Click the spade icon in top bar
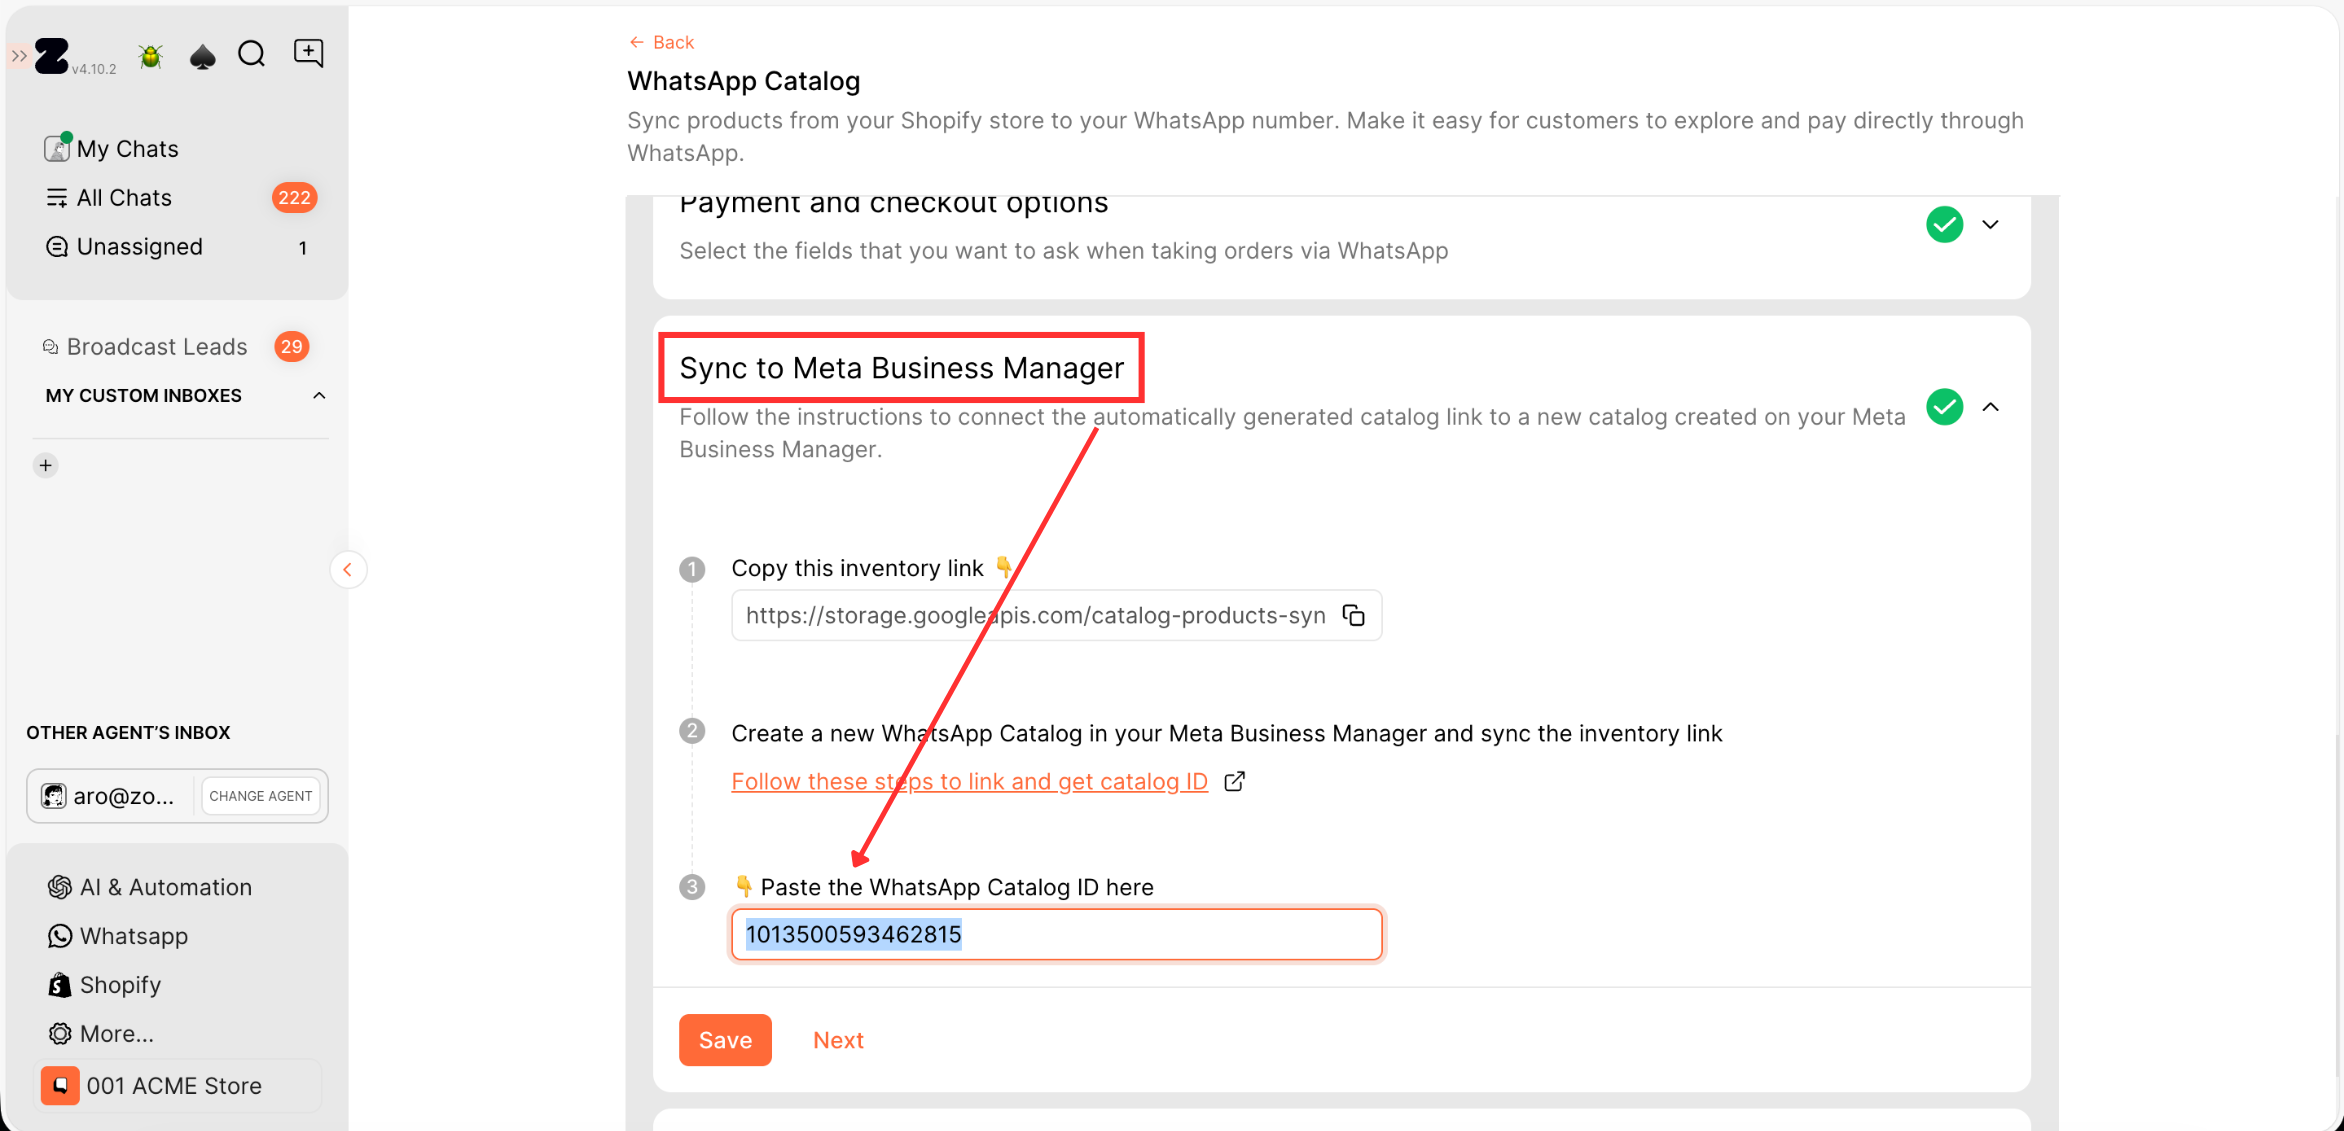This screenshot has height=1131, width=2344. (x=202, y=56)
